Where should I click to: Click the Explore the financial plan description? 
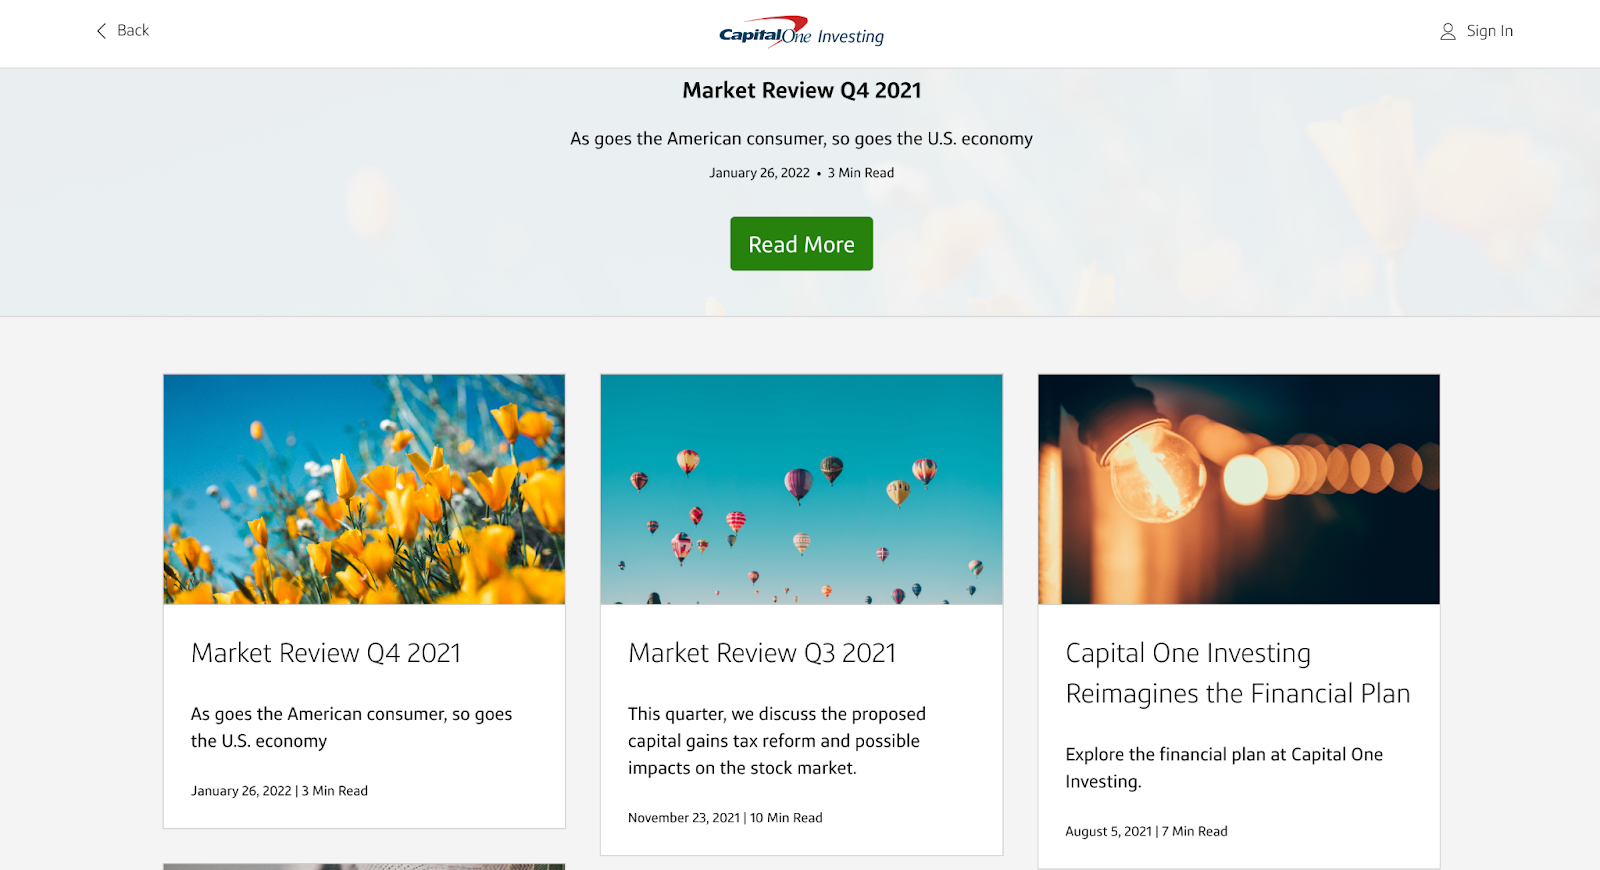point(1224,768)
